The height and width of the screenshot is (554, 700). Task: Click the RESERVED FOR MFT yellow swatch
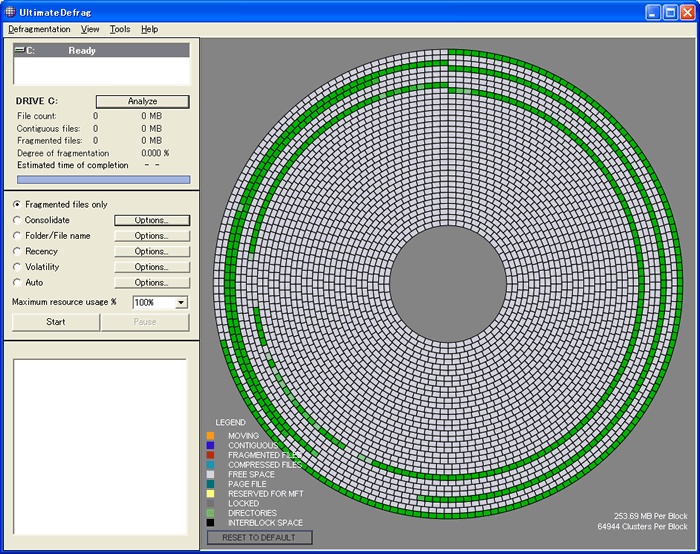(x=210, y=494)
